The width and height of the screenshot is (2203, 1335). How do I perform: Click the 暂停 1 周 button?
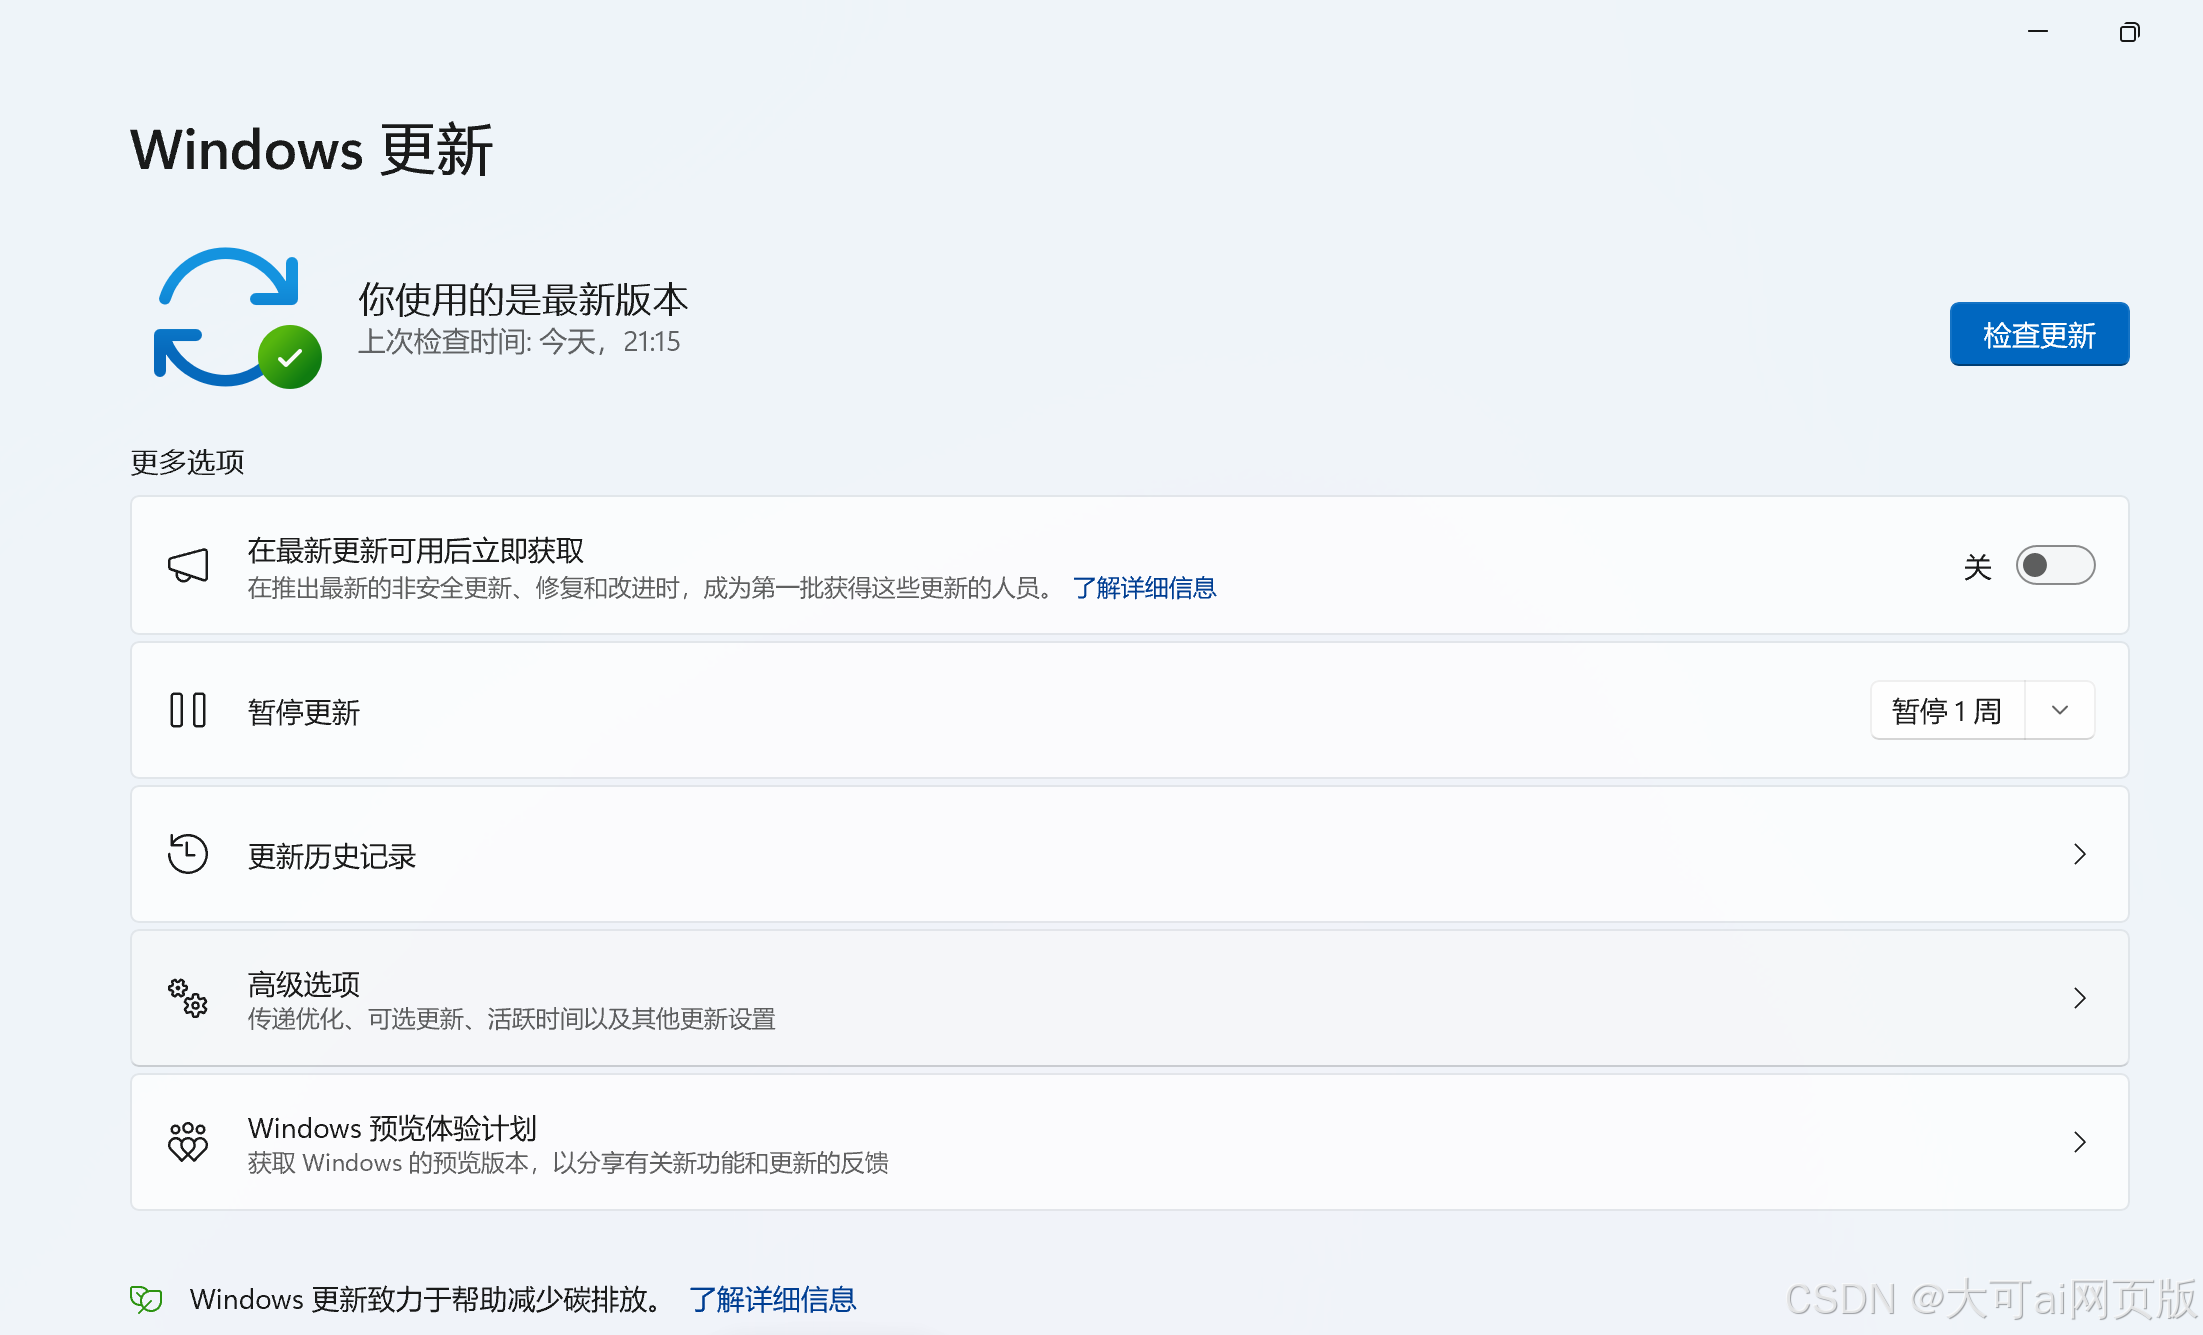(x=1947, y=710)
